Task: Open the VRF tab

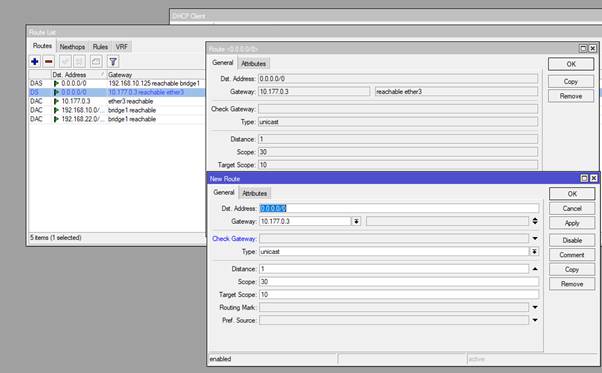Action: [x=122, y=47]
